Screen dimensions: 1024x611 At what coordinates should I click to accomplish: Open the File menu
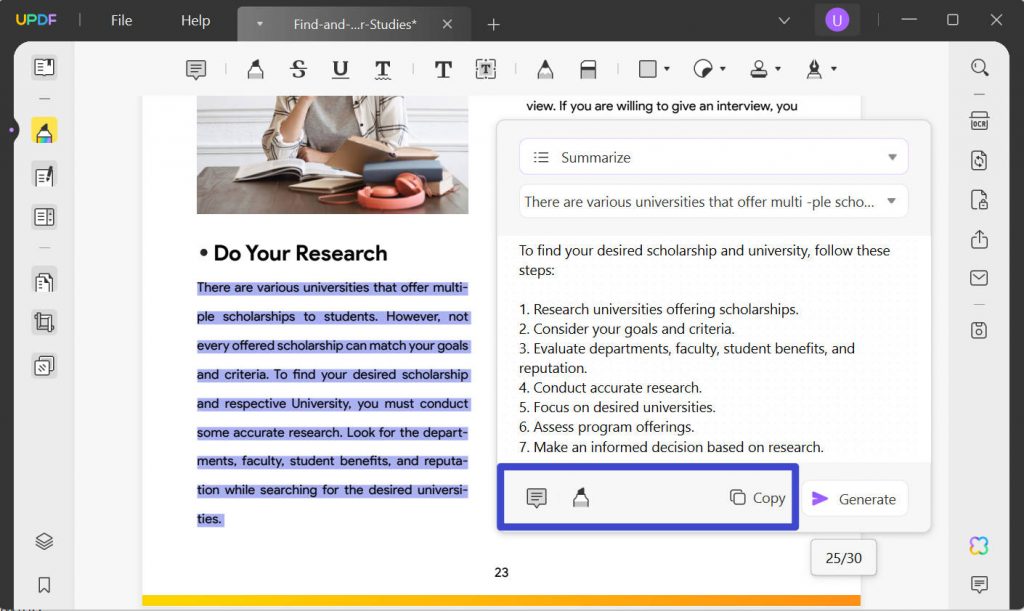pos(120,20)
